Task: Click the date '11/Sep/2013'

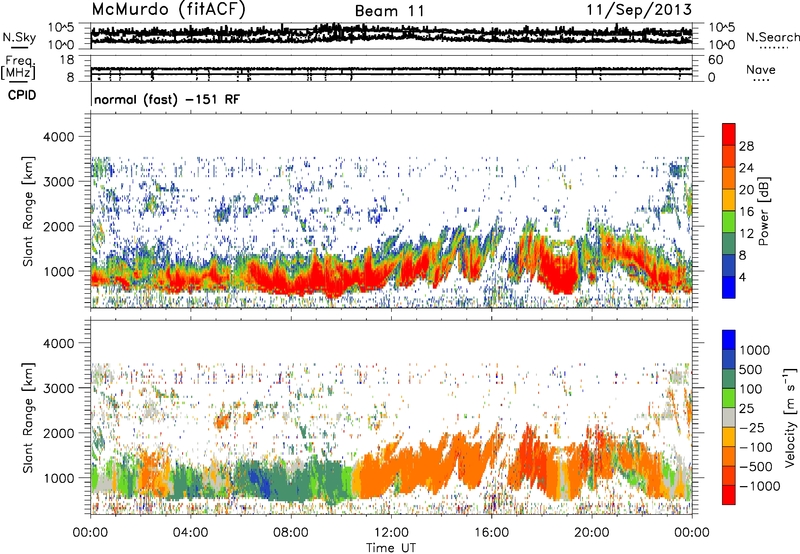Action: click(x=639, y=10)
